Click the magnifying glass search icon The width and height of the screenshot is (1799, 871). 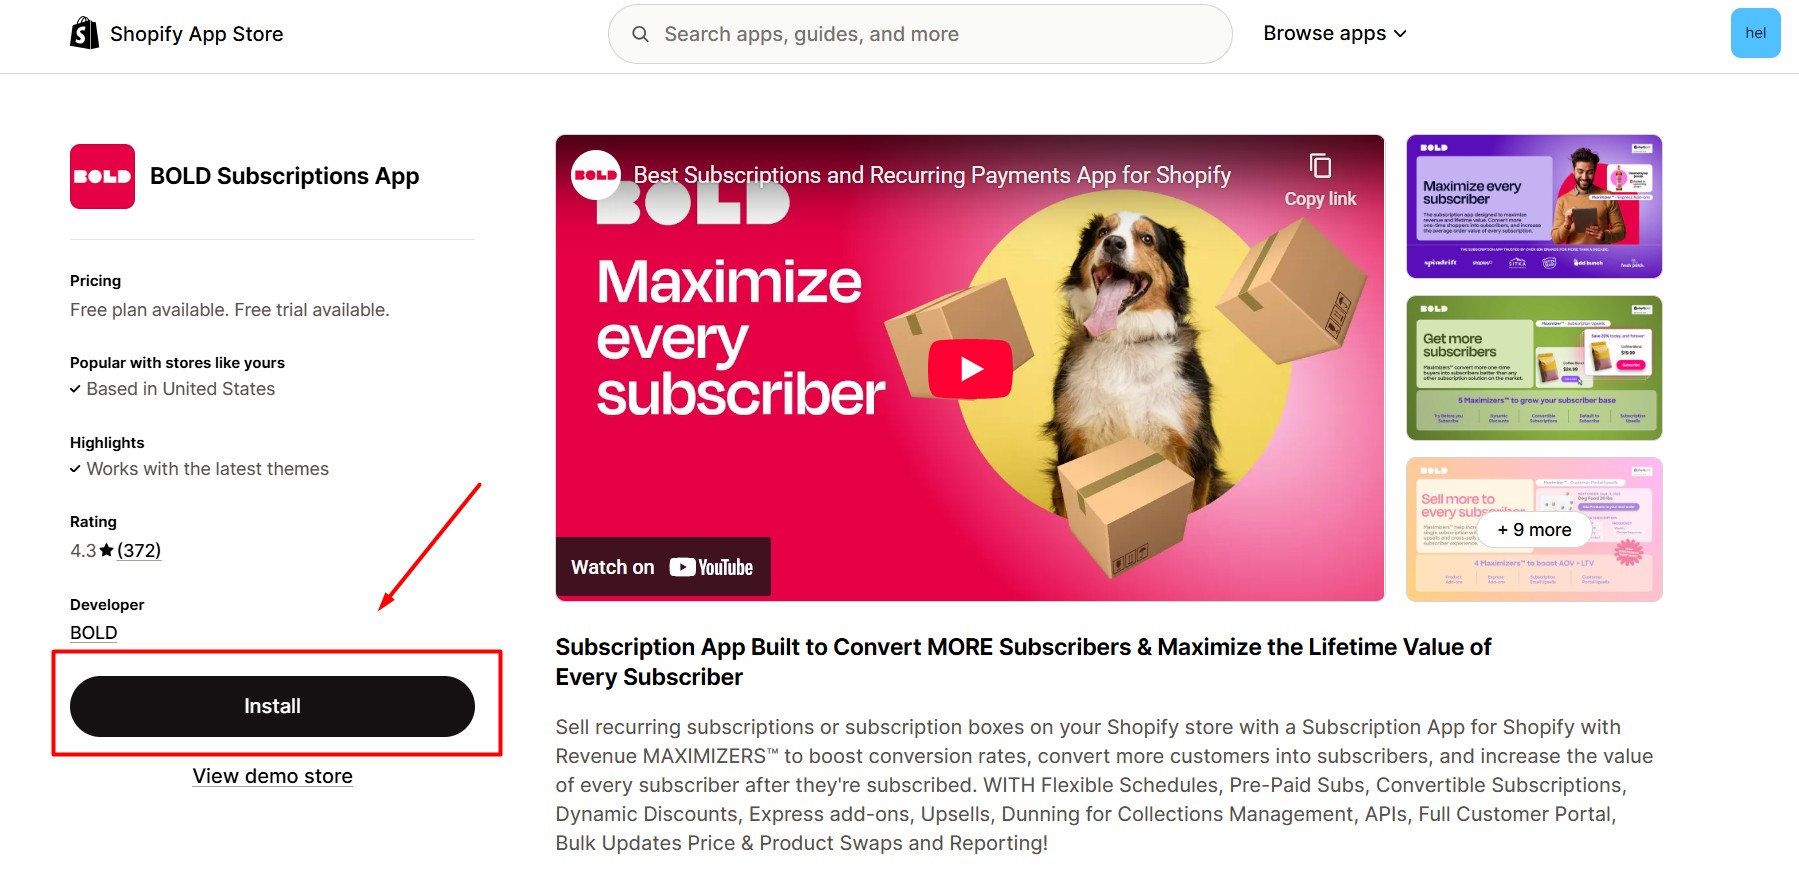pyautogui.click(x=640, y=33)
